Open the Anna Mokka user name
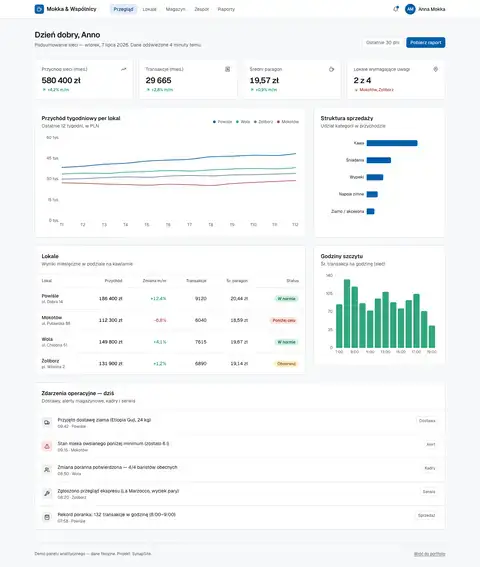The width and height of the screenshot is (480, 567). 432,9
